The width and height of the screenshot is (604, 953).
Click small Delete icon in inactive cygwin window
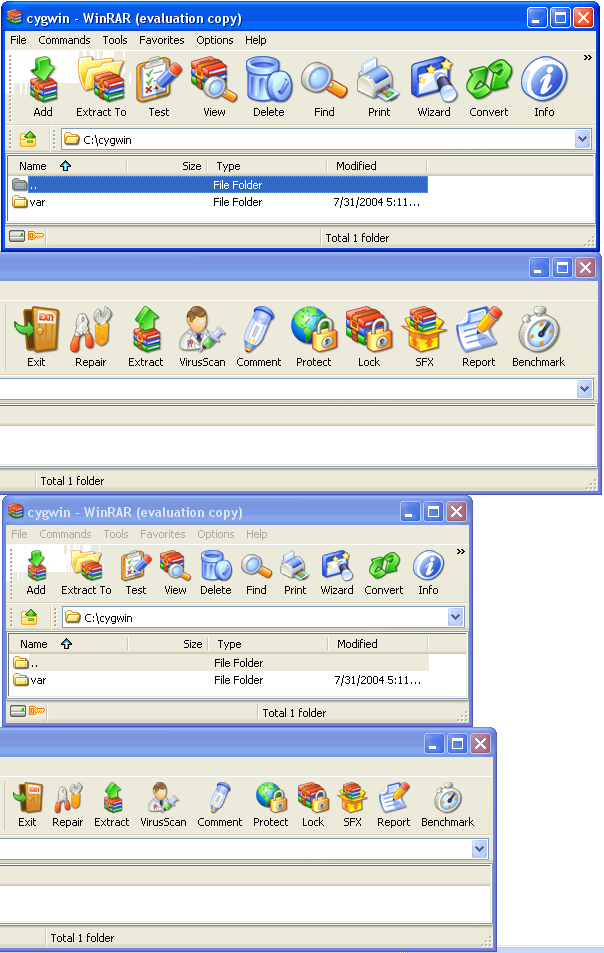point(216,566)
